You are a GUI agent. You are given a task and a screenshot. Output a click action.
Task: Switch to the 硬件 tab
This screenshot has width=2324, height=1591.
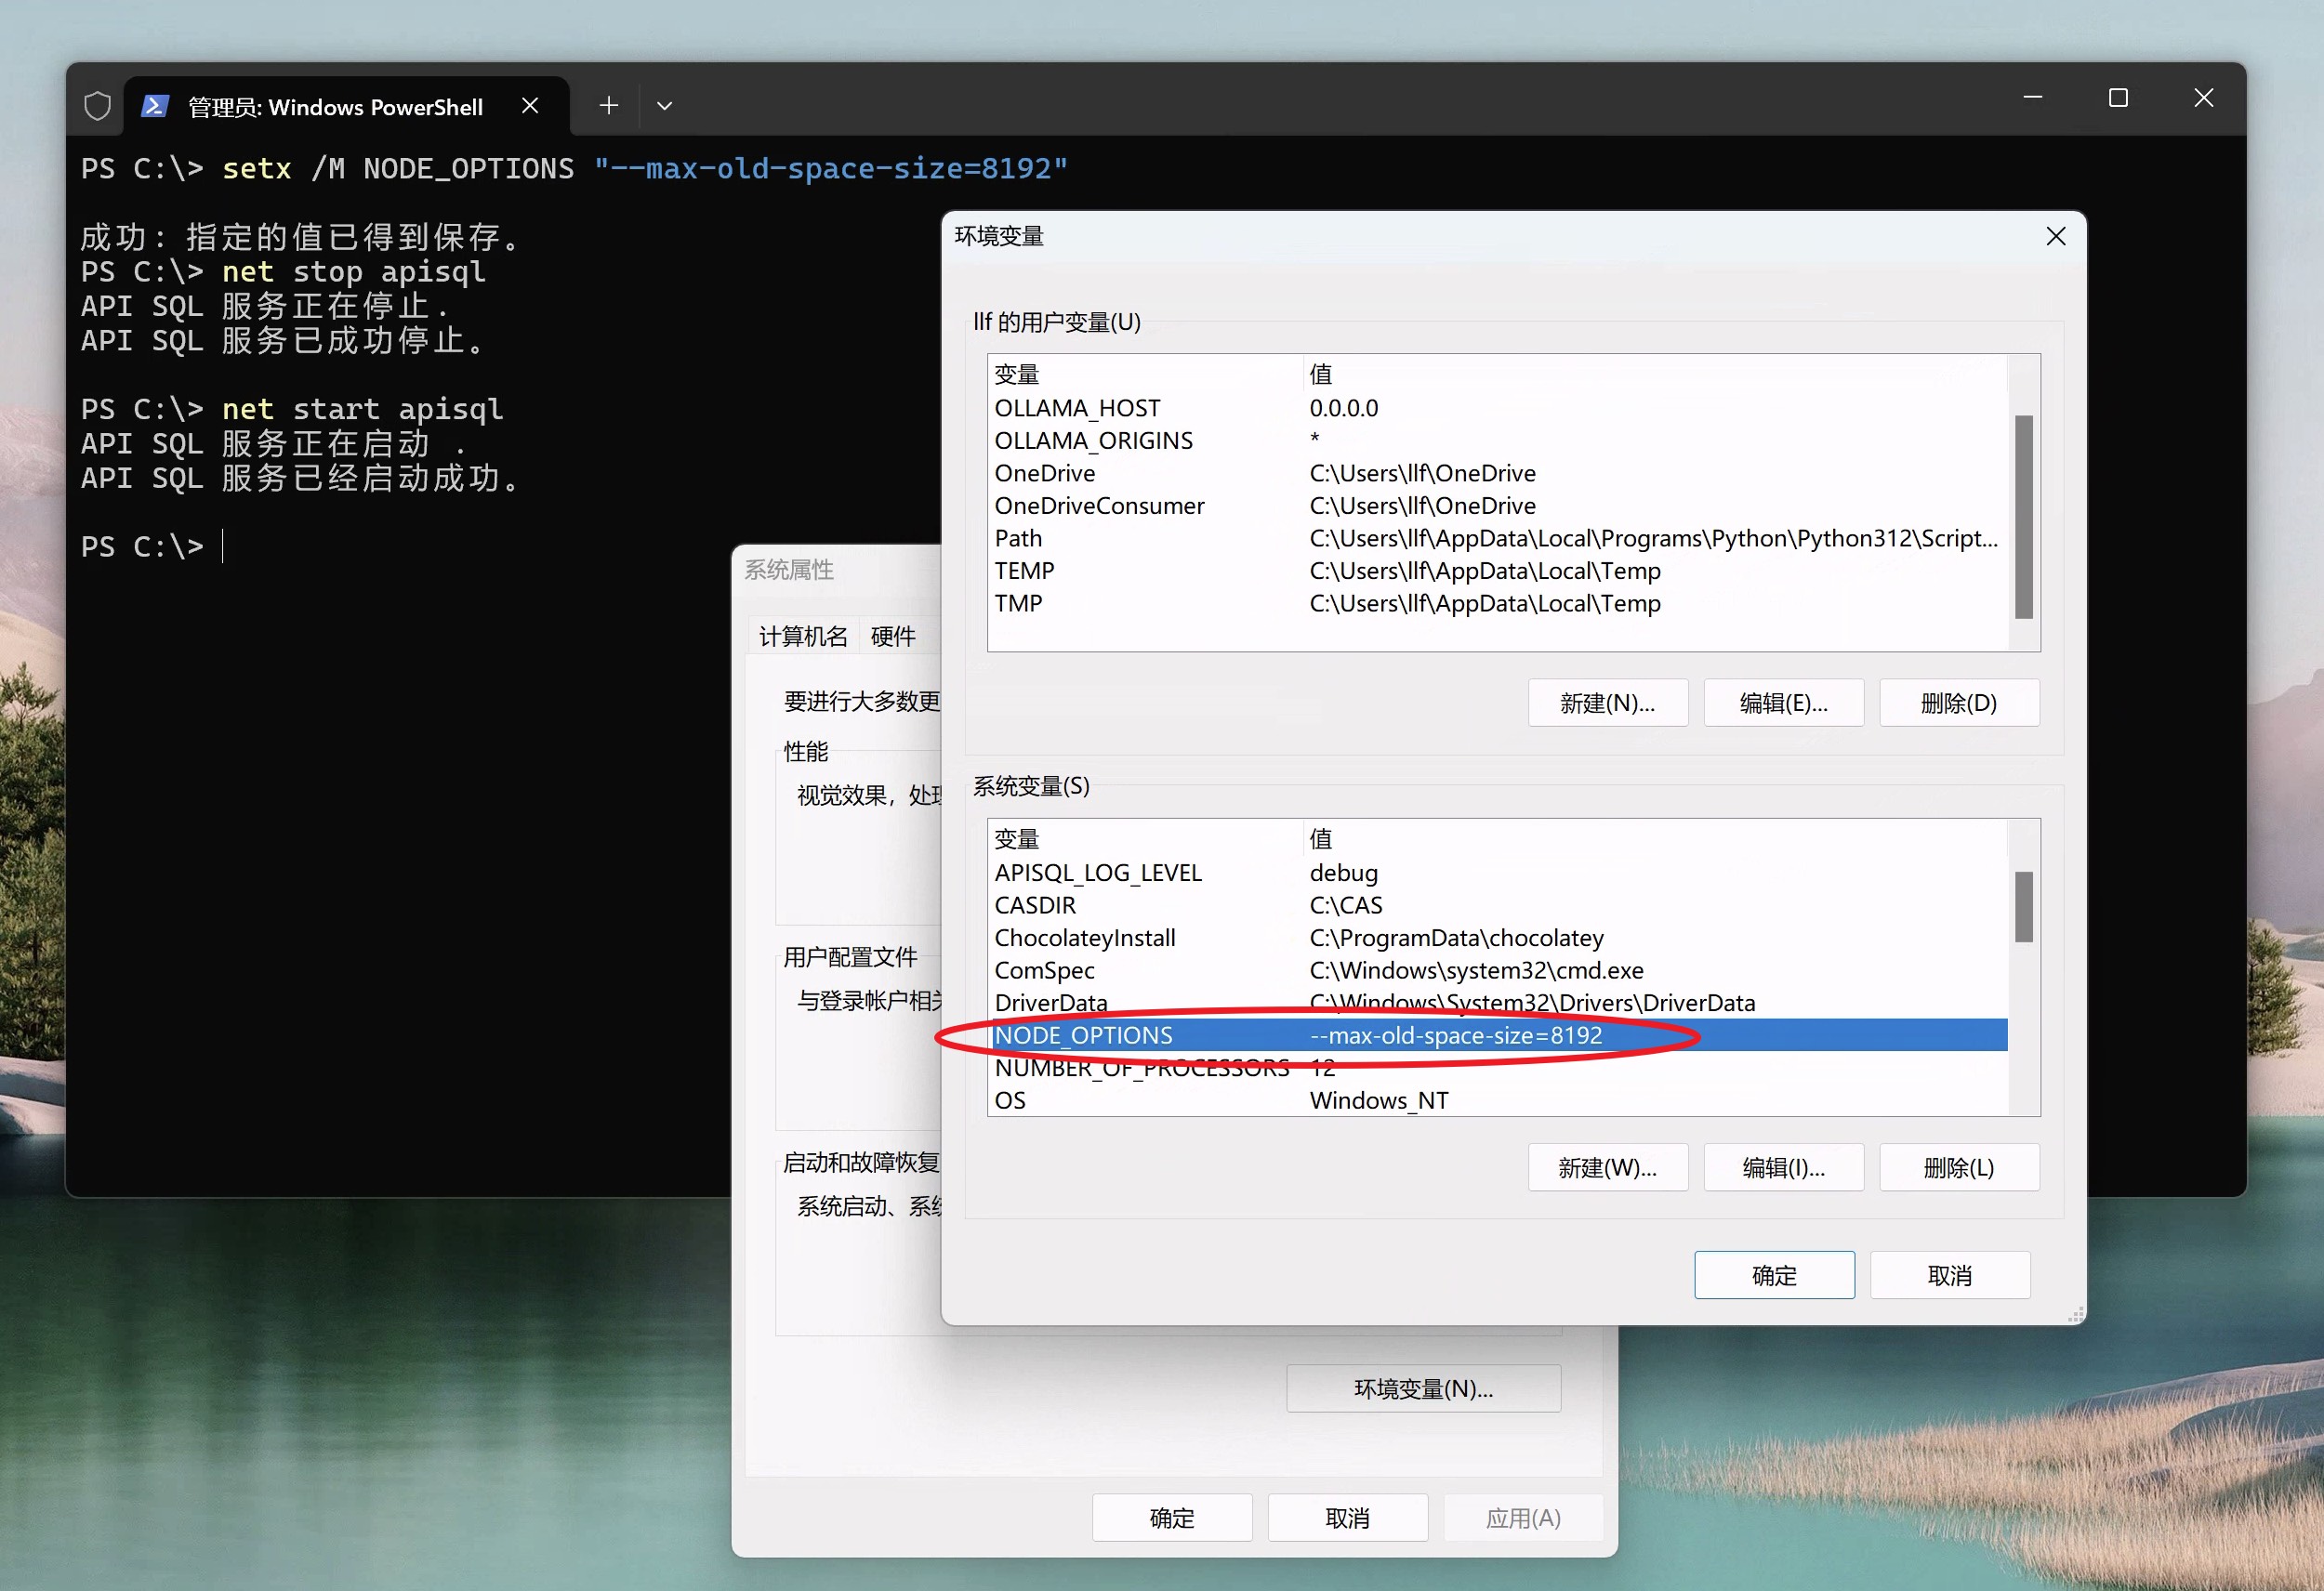pyautogui.click(x=893, y=636)
